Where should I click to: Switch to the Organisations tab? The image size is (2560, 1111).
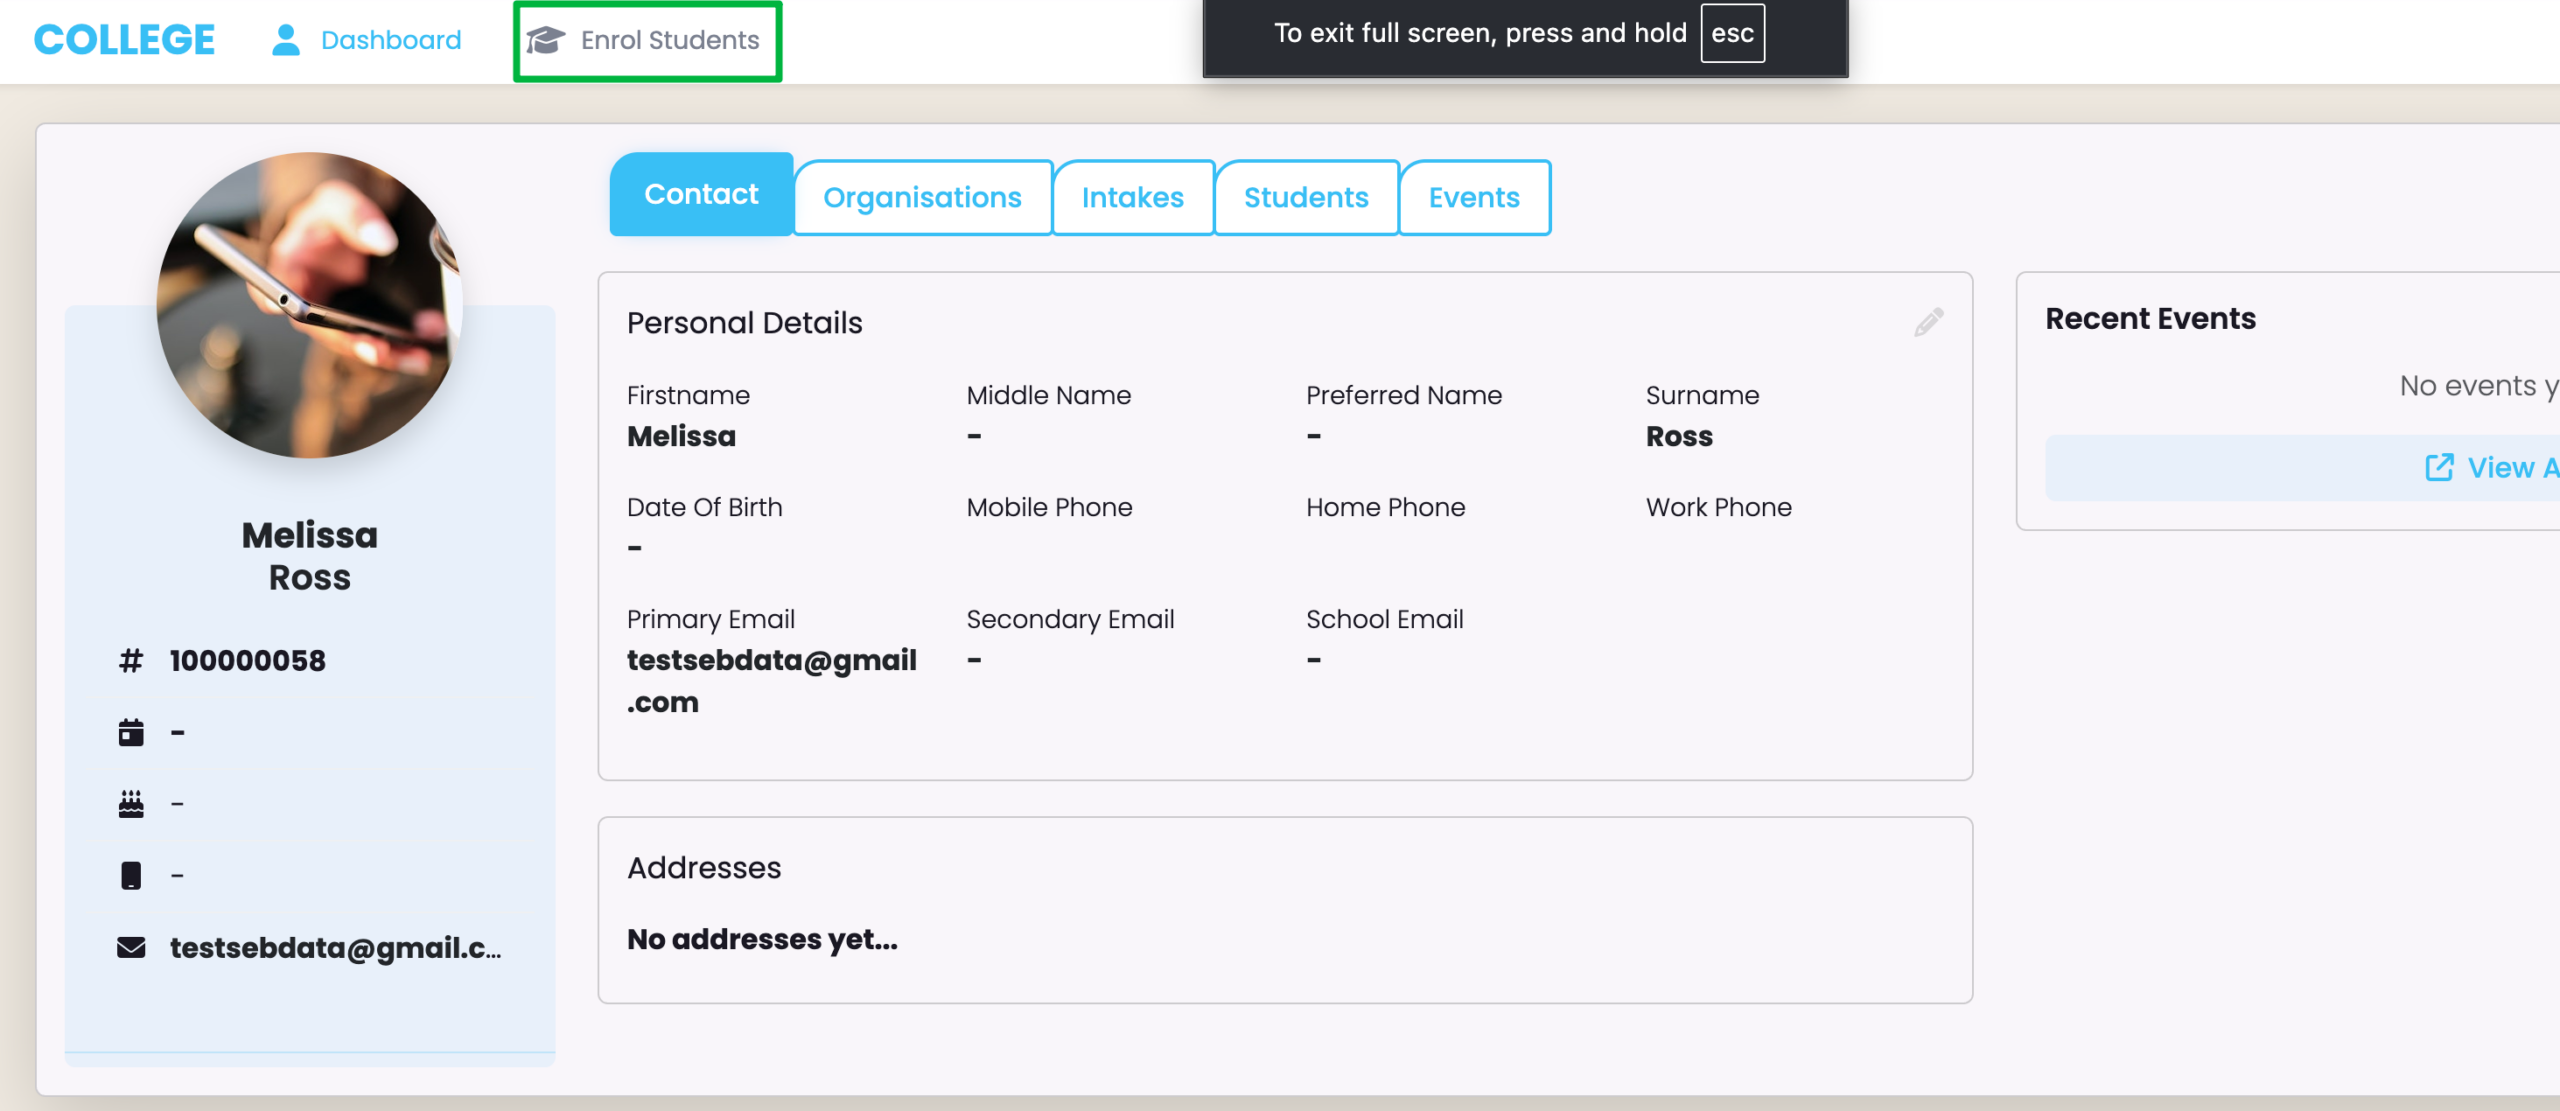pos(922,197)
